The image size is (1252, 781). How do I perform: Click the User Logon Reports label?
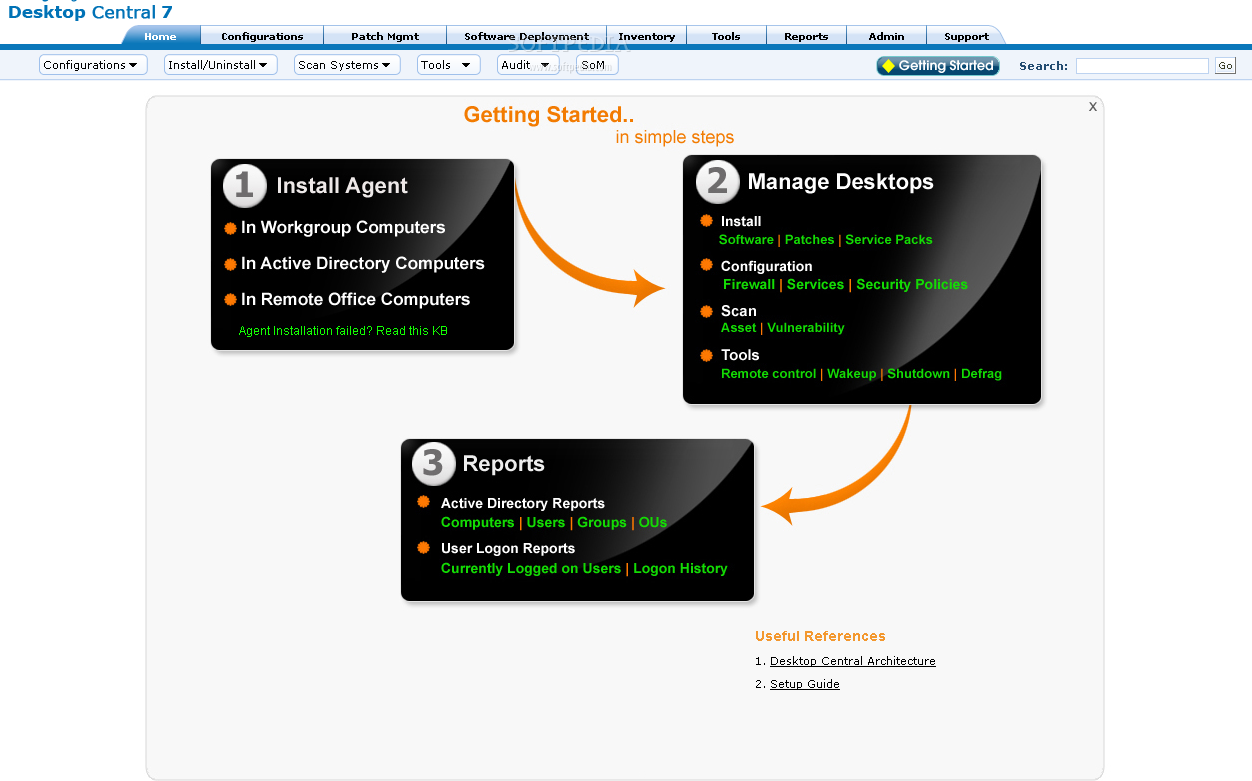click(x=508, y=549)
